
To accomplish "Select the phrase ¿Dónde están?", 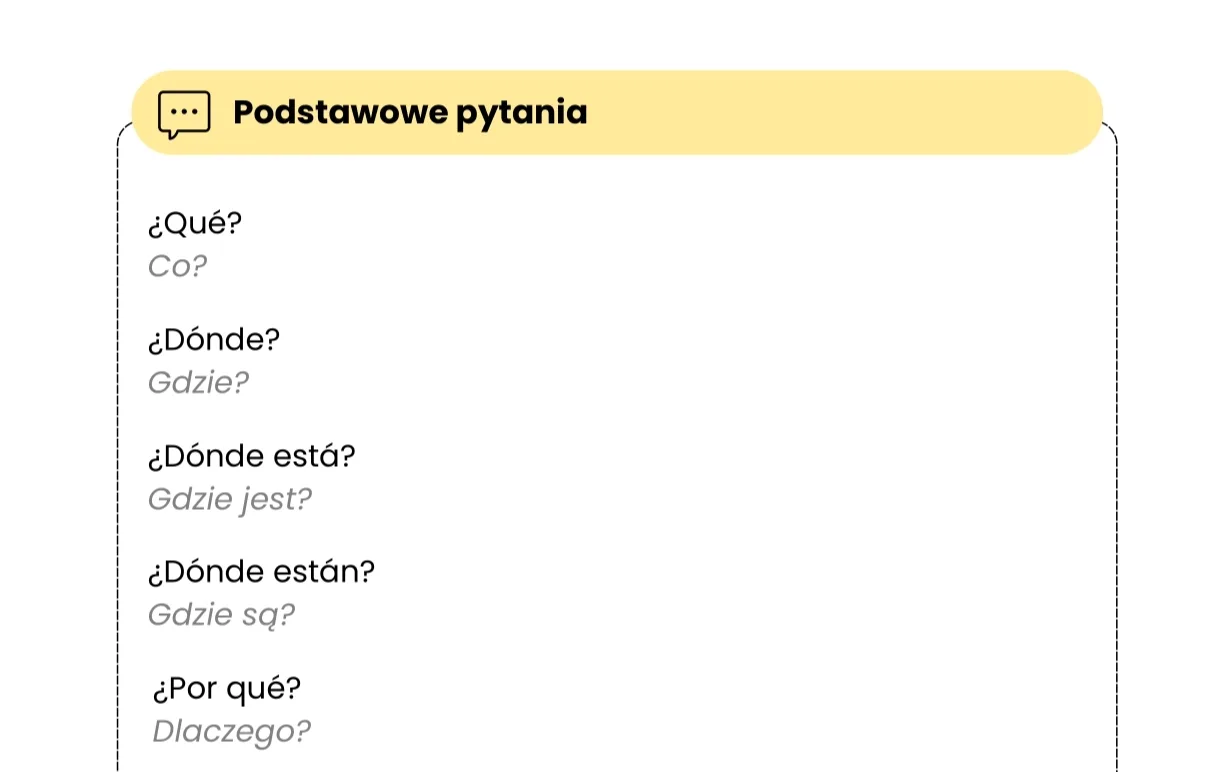I will 261,572.
